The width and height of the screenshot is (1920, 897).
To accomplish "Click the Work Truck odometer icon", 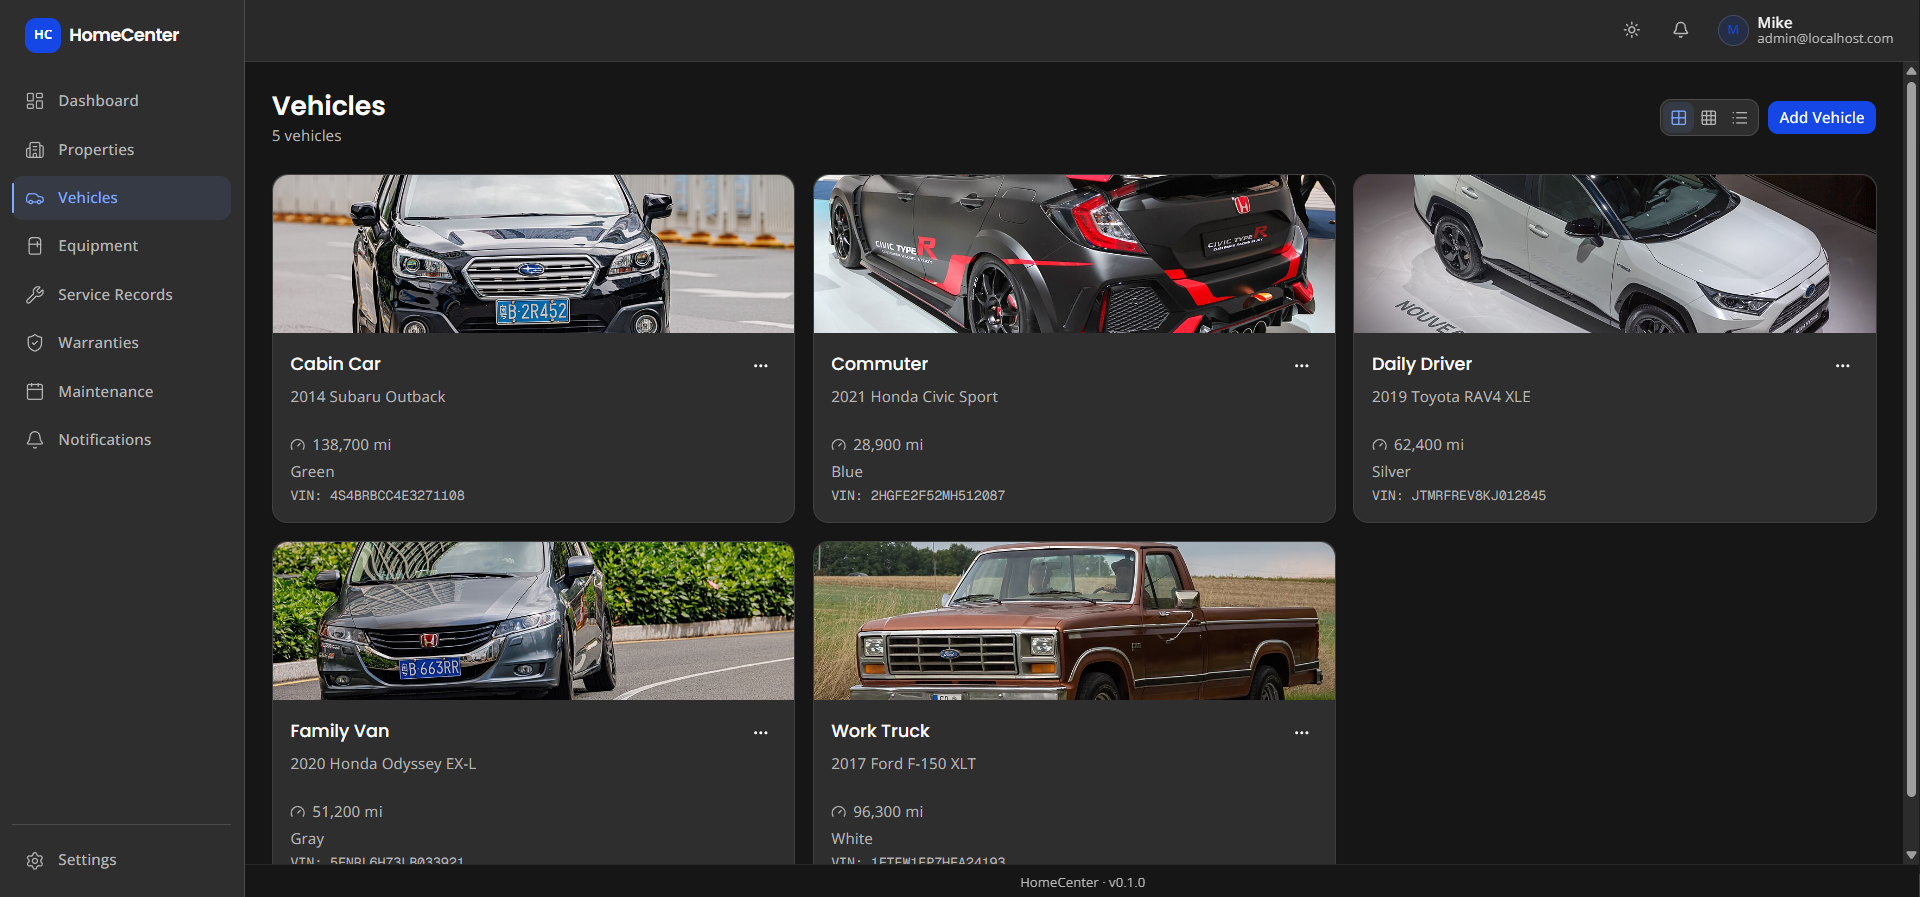I will coord(838,812).
